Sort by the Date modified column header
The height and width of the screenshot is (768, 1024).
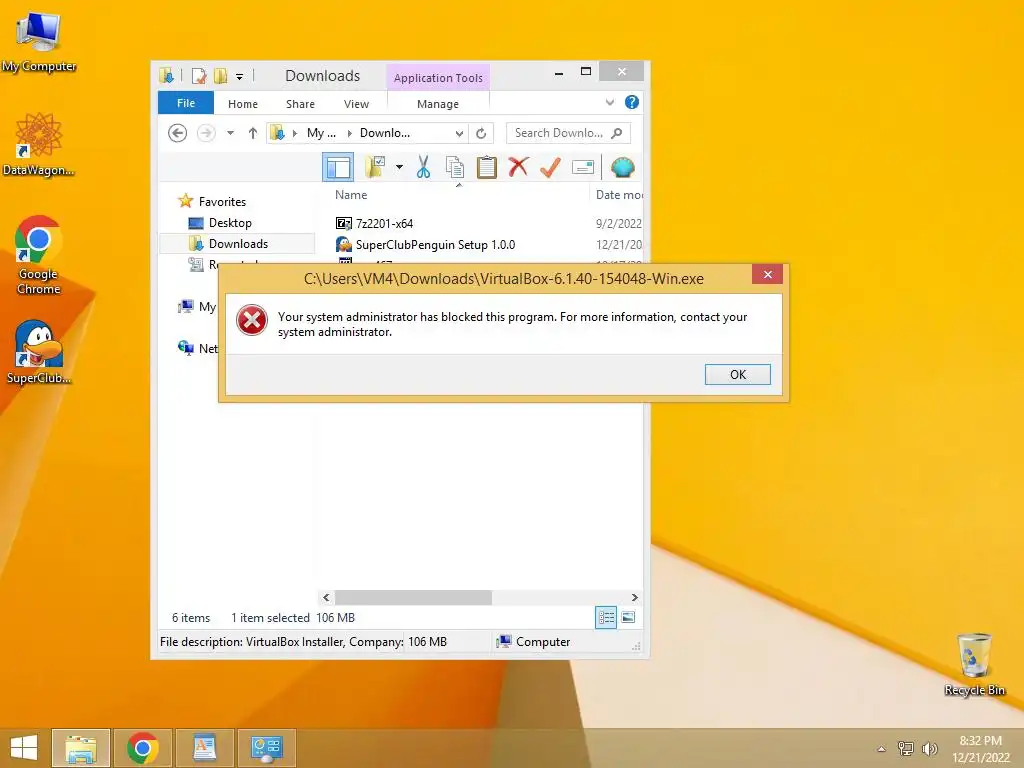619,195
